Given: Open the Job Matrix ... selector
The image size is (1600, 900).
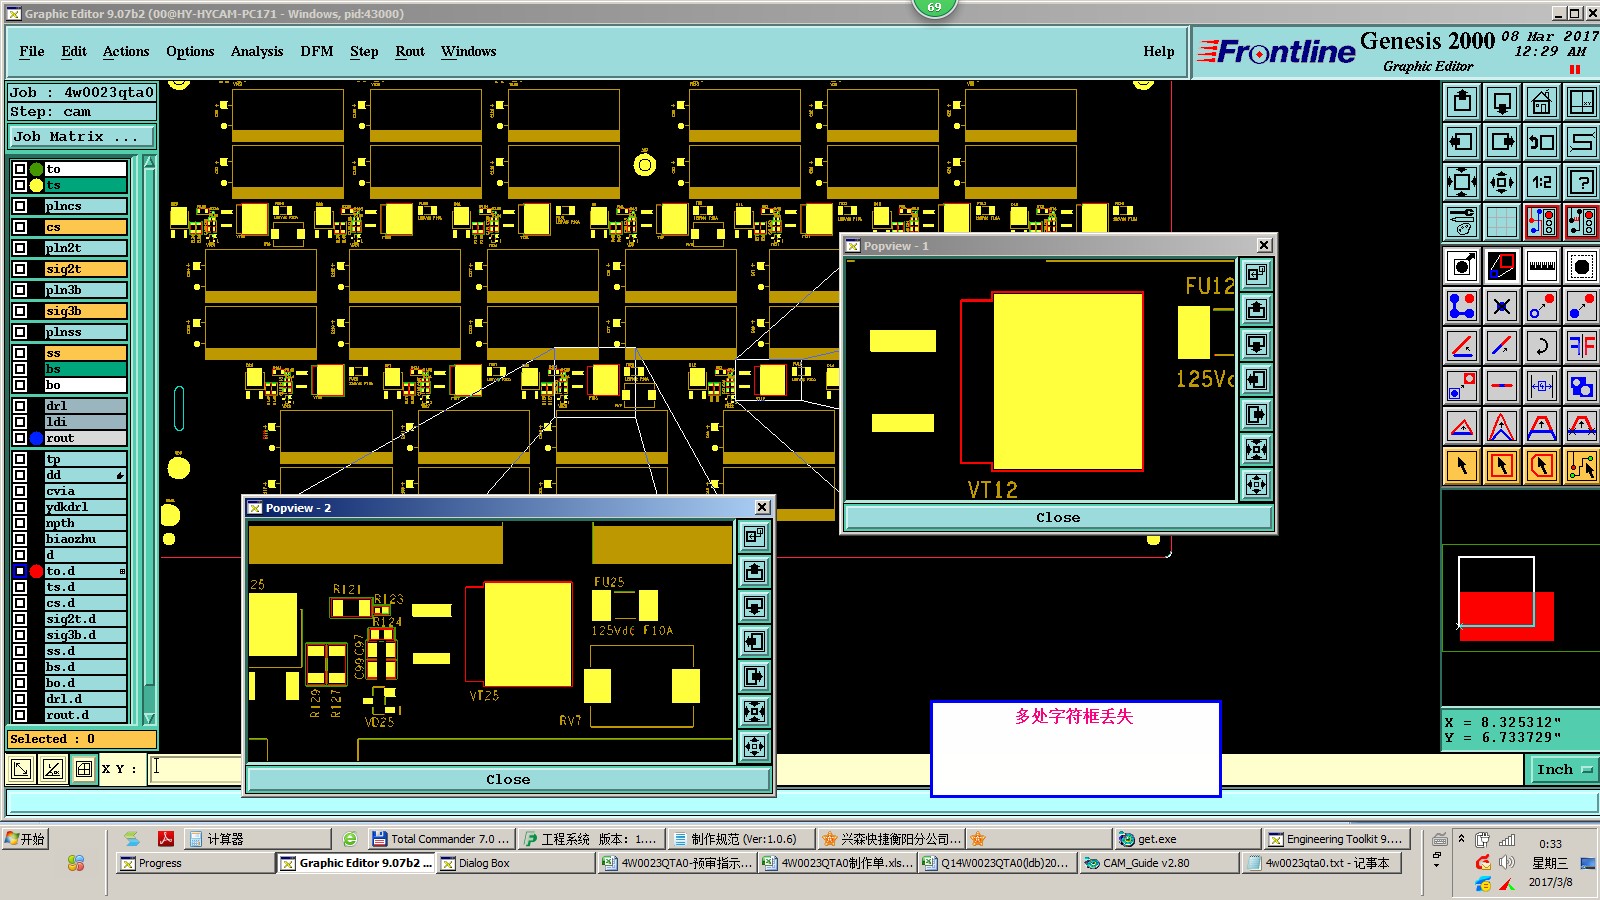Looking at the screenshot, I should pyautogui.click(x=83, y=137).
